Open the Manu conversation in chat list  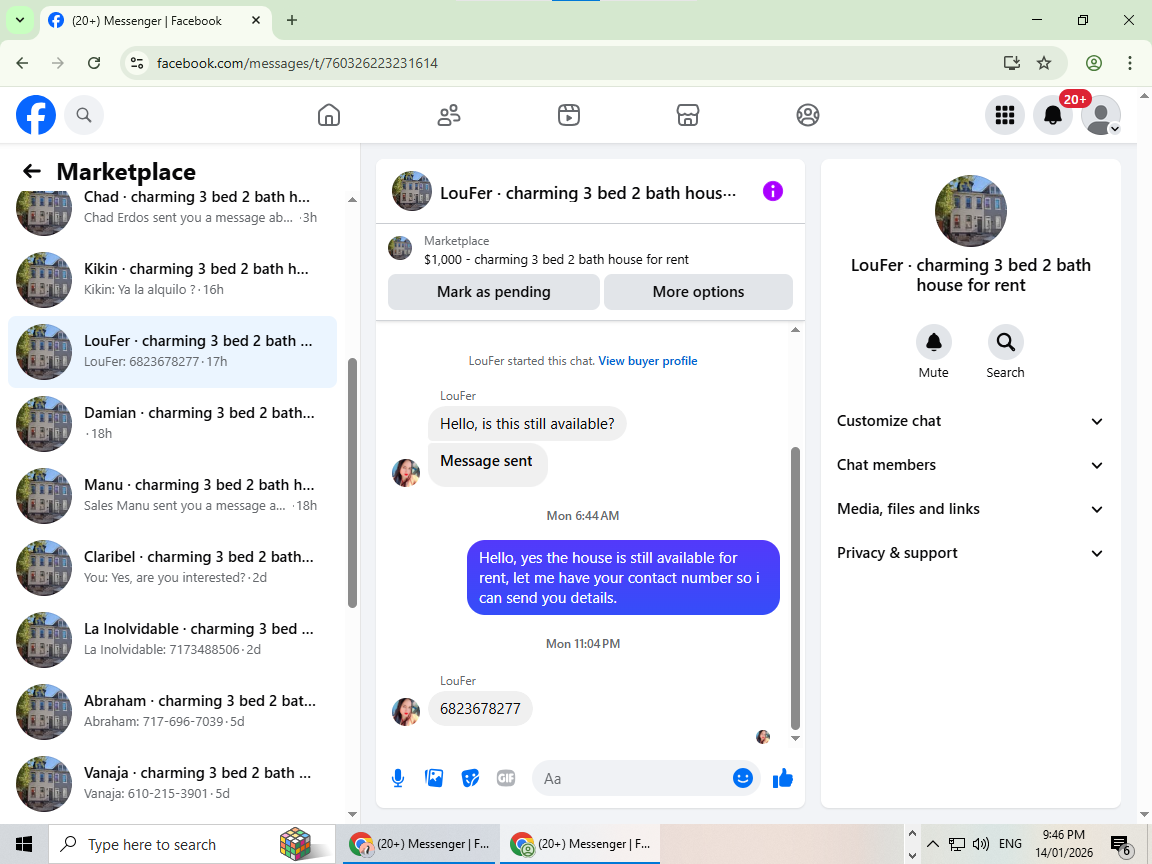coord(172,496)
